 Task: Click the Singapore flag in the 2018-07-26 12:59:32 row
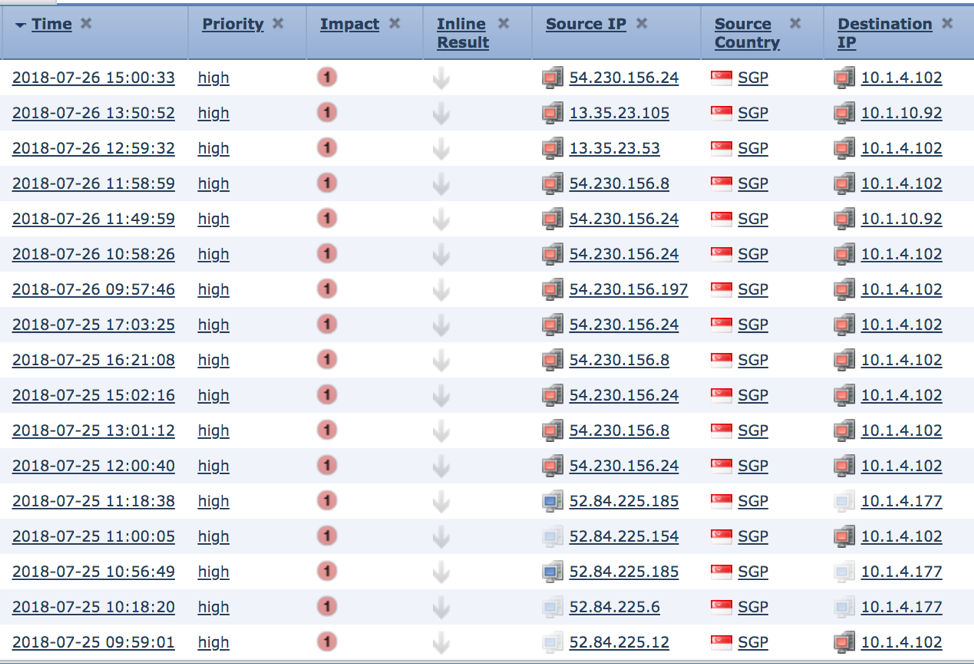coord(721,148)
